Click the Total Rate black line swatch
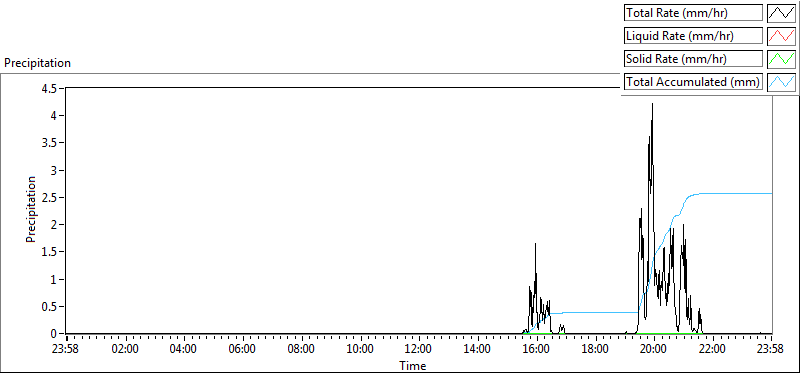Screen dimensions: 800x373 pos(782,13)
